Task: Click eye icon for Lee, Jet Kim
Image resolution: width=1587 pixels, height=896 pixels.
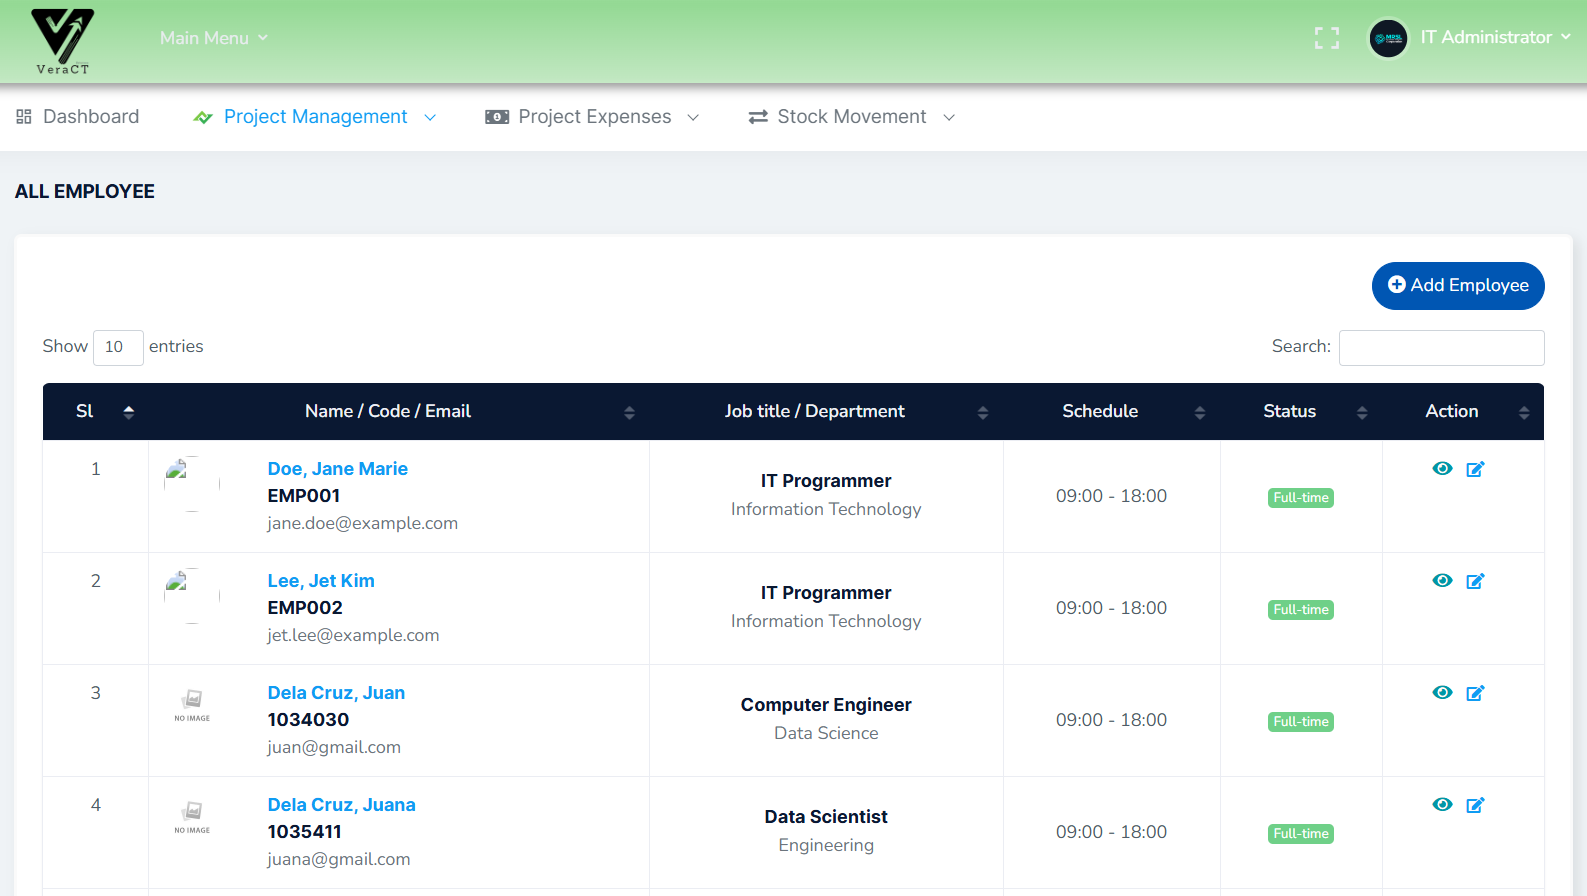Action: pyautogui.click(x=1442, y=581)
